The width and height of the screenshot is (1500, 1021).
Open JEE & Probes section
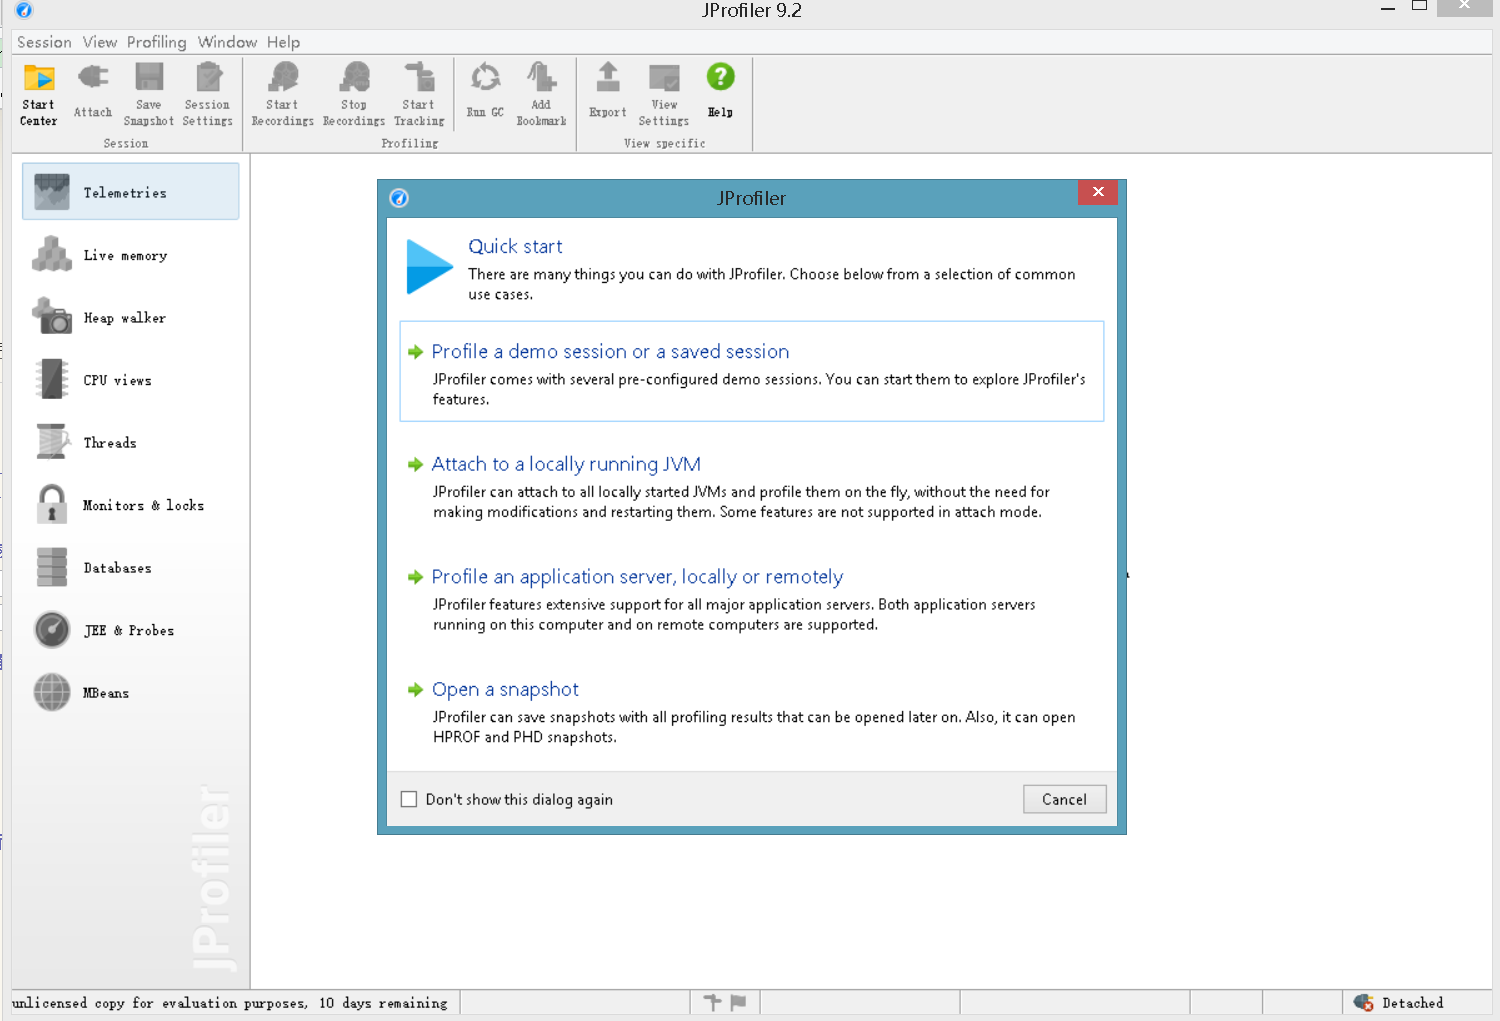pyautogui.click(x=131, y=630)
